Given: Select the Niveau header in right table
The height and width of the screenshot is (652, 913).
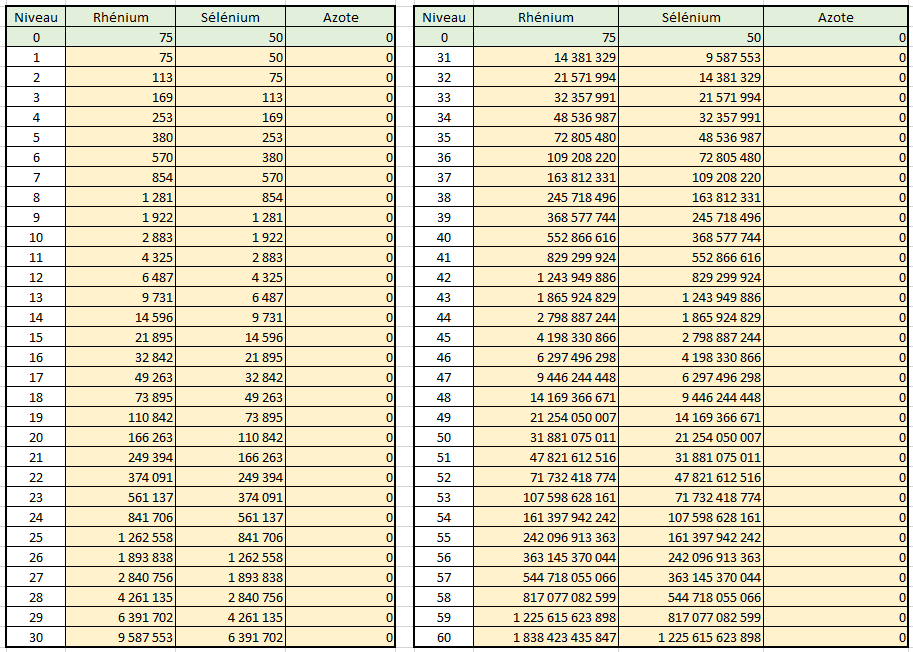Looking at the screenshot, I should click(444, 17).
